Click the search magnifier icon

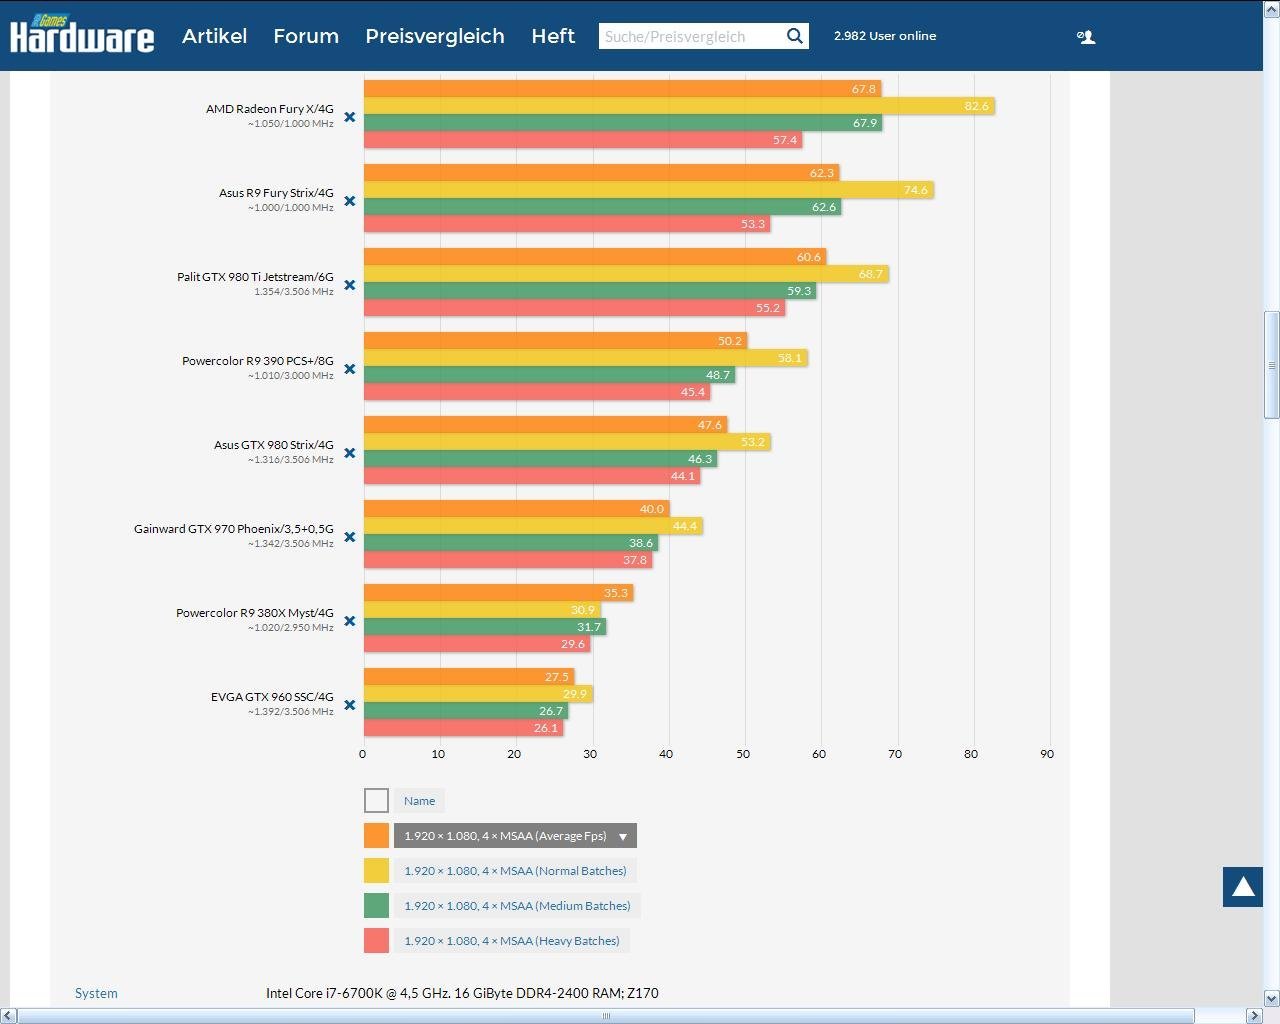tap(794, 36)
